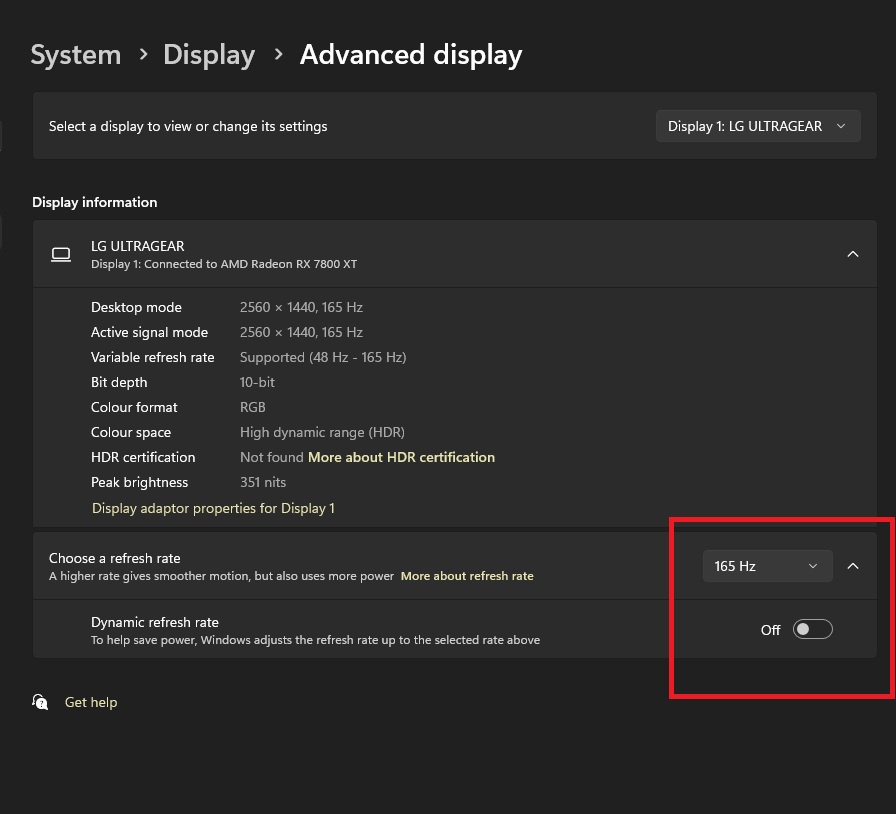Open the 165 Hz refresh rate dropdown

[766, 566]
